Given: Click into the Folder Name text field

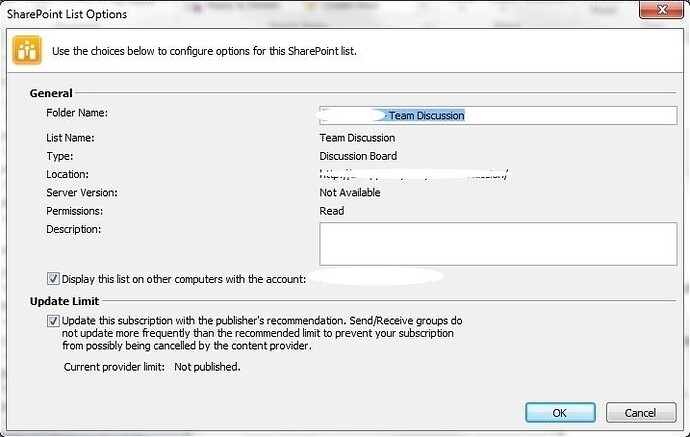Looking at the screenshot, I should (x=498, y=115).
